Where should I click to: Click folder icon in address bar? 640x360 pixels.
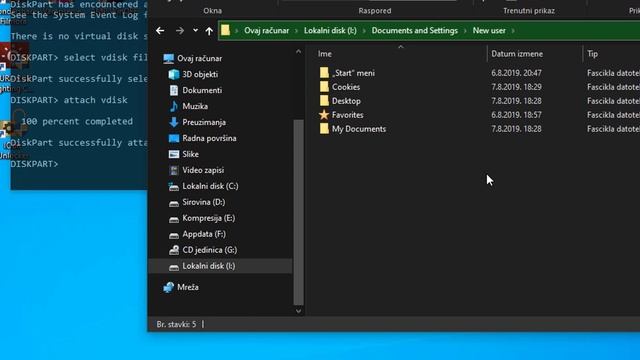tap(225, 30)
